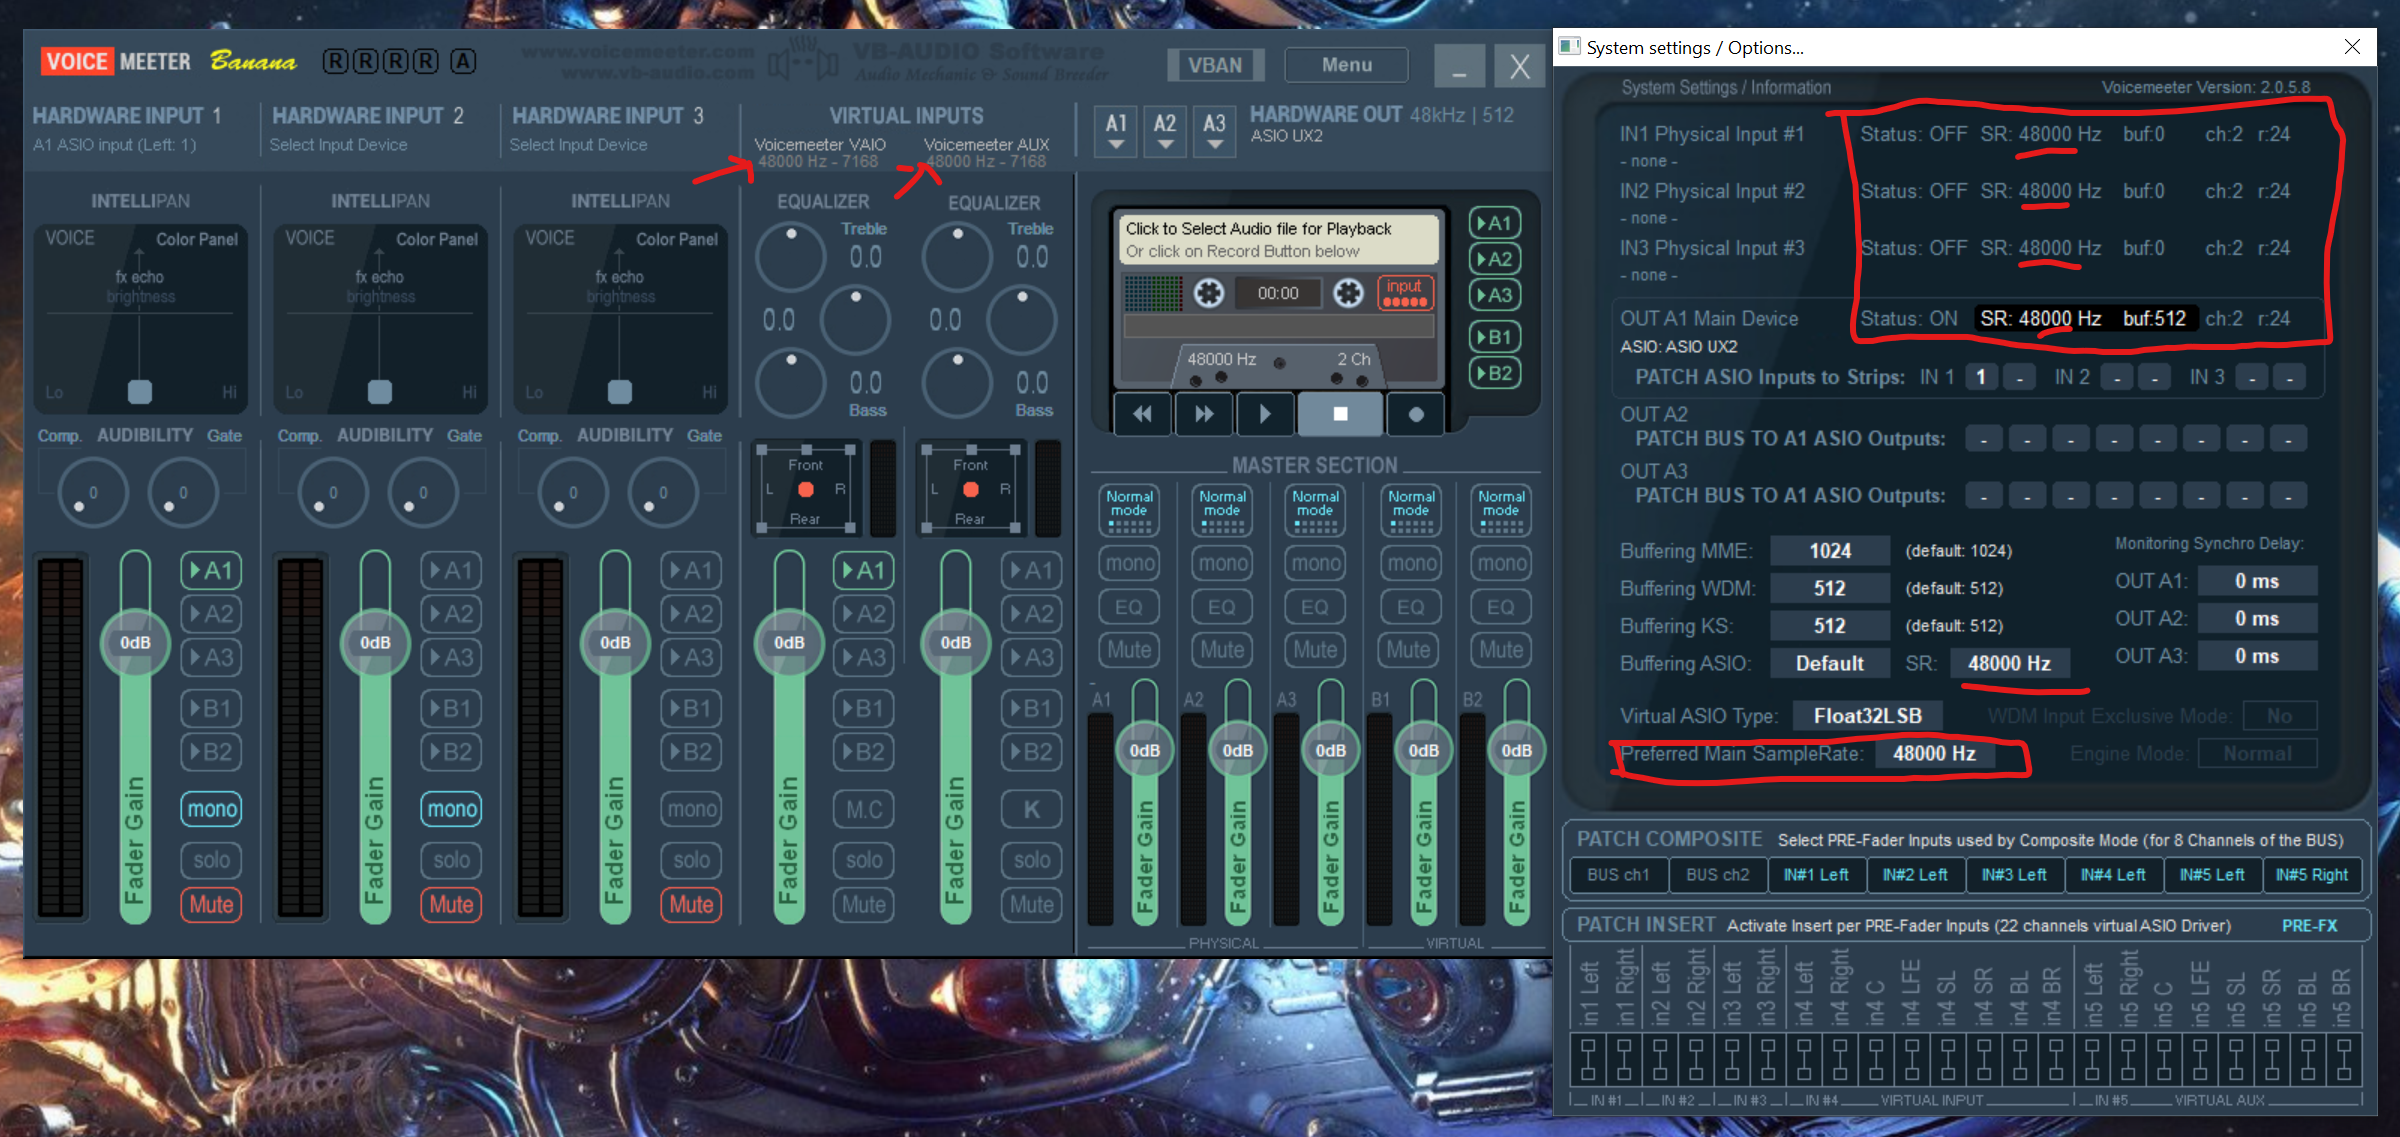Click the cassette Record button

tap(1415, 414)
